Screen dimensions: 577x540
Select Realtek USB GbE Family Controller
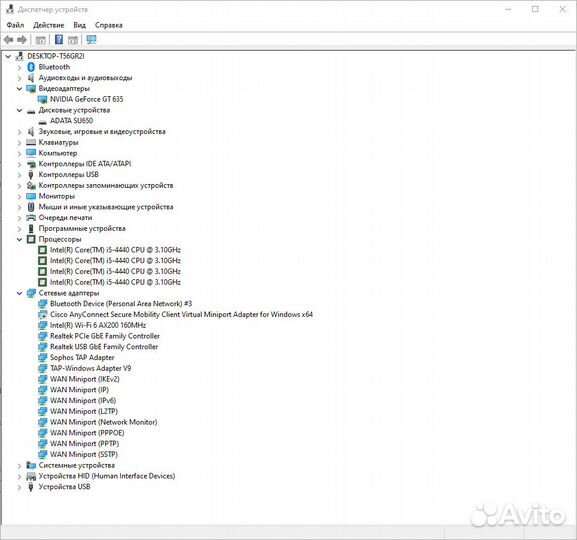(x=104, y=347)
